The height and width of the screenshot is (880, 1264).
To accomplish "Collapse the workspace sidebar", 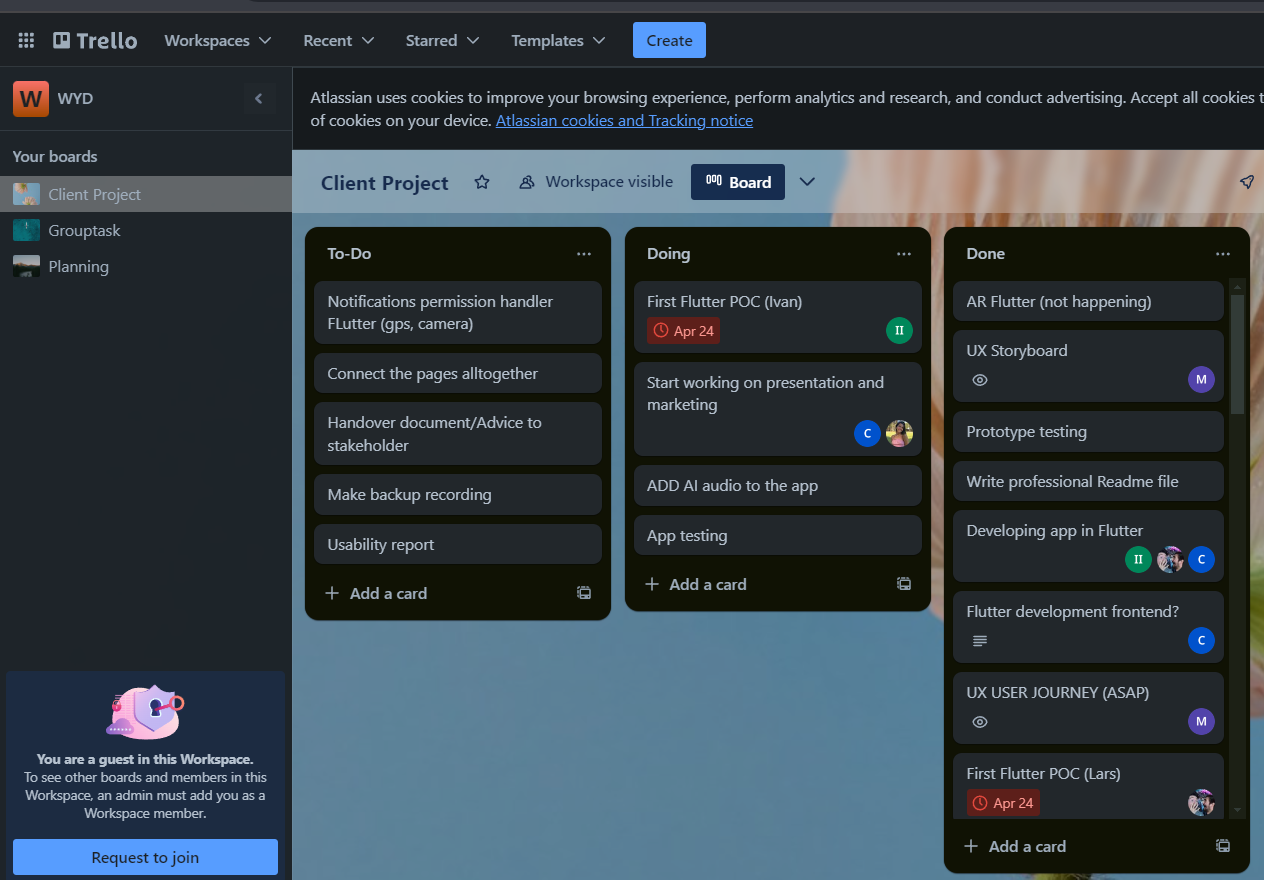I will (259, 99).
